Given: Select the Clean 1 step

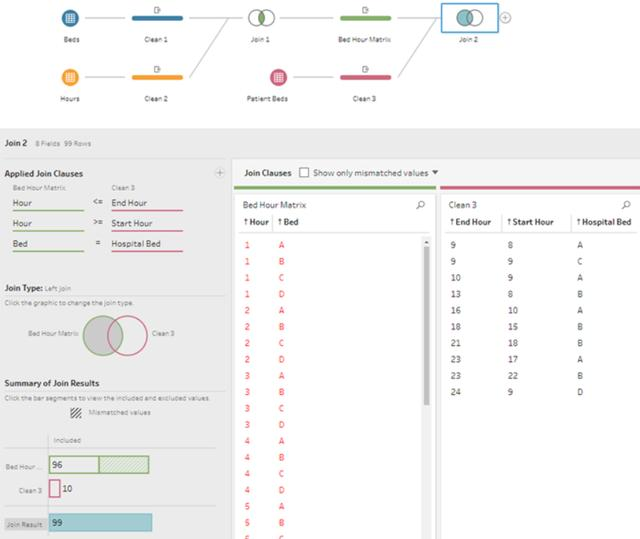Looking at the screenshot, I should tap(157, 18).
